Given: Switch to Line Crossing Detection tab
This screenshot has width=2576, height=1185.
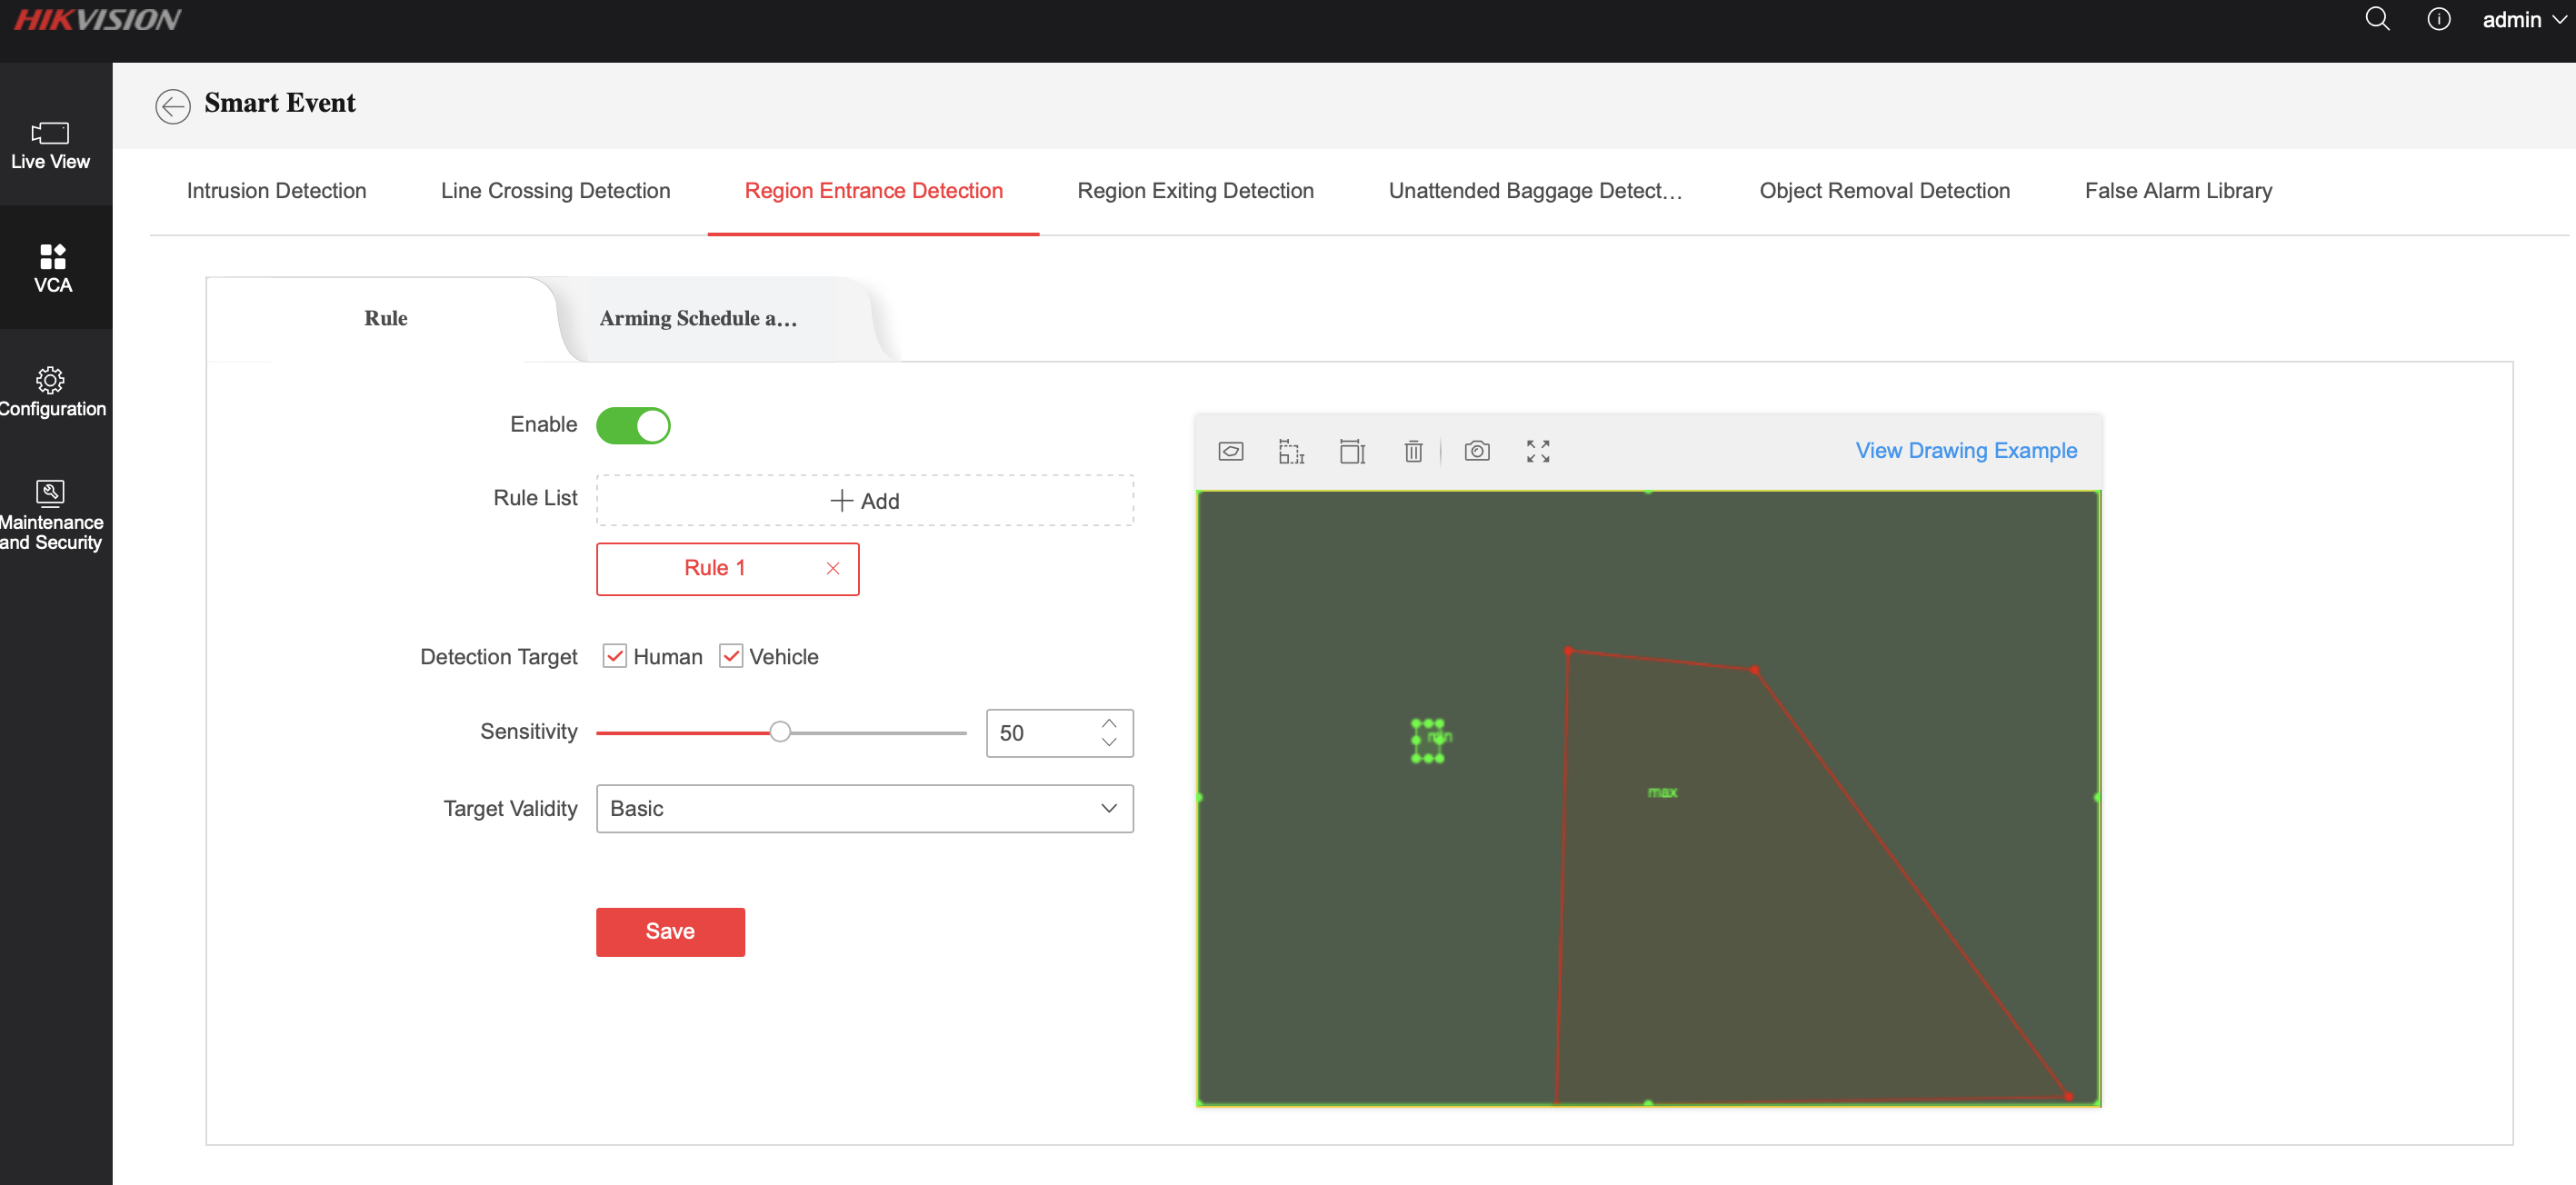Looking at the screenshot, I should (555, 190).
